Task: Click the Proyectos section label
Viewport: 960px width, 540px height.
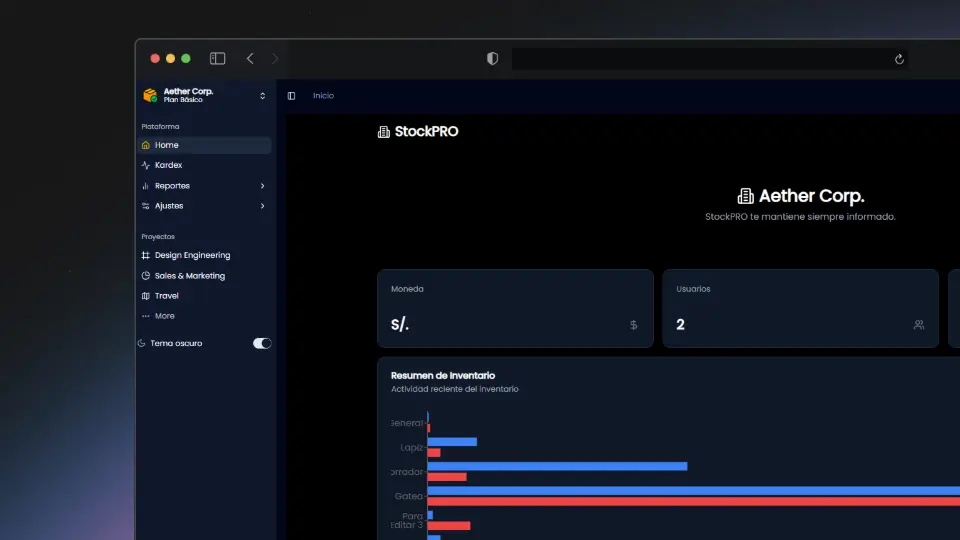Action: (158, 236)
